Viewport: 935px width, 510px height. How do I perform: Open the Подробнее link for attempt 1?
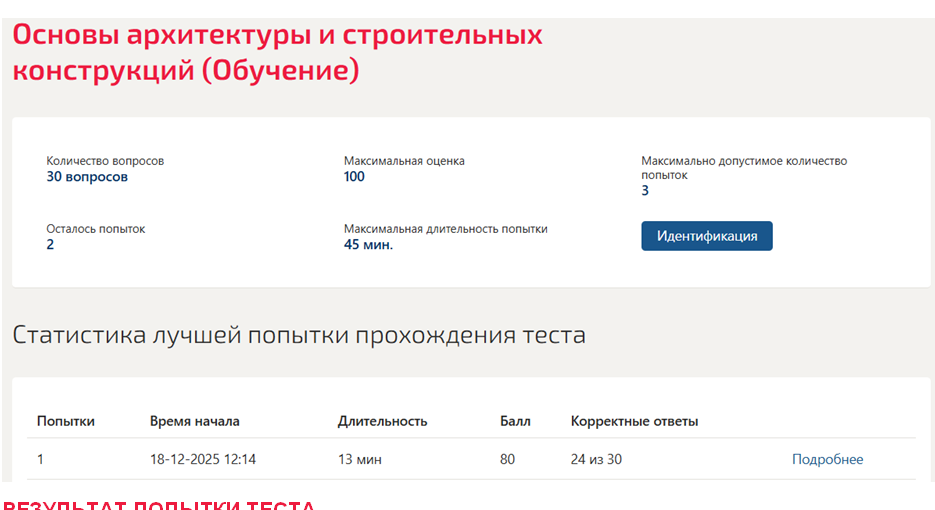coord(827,459)
